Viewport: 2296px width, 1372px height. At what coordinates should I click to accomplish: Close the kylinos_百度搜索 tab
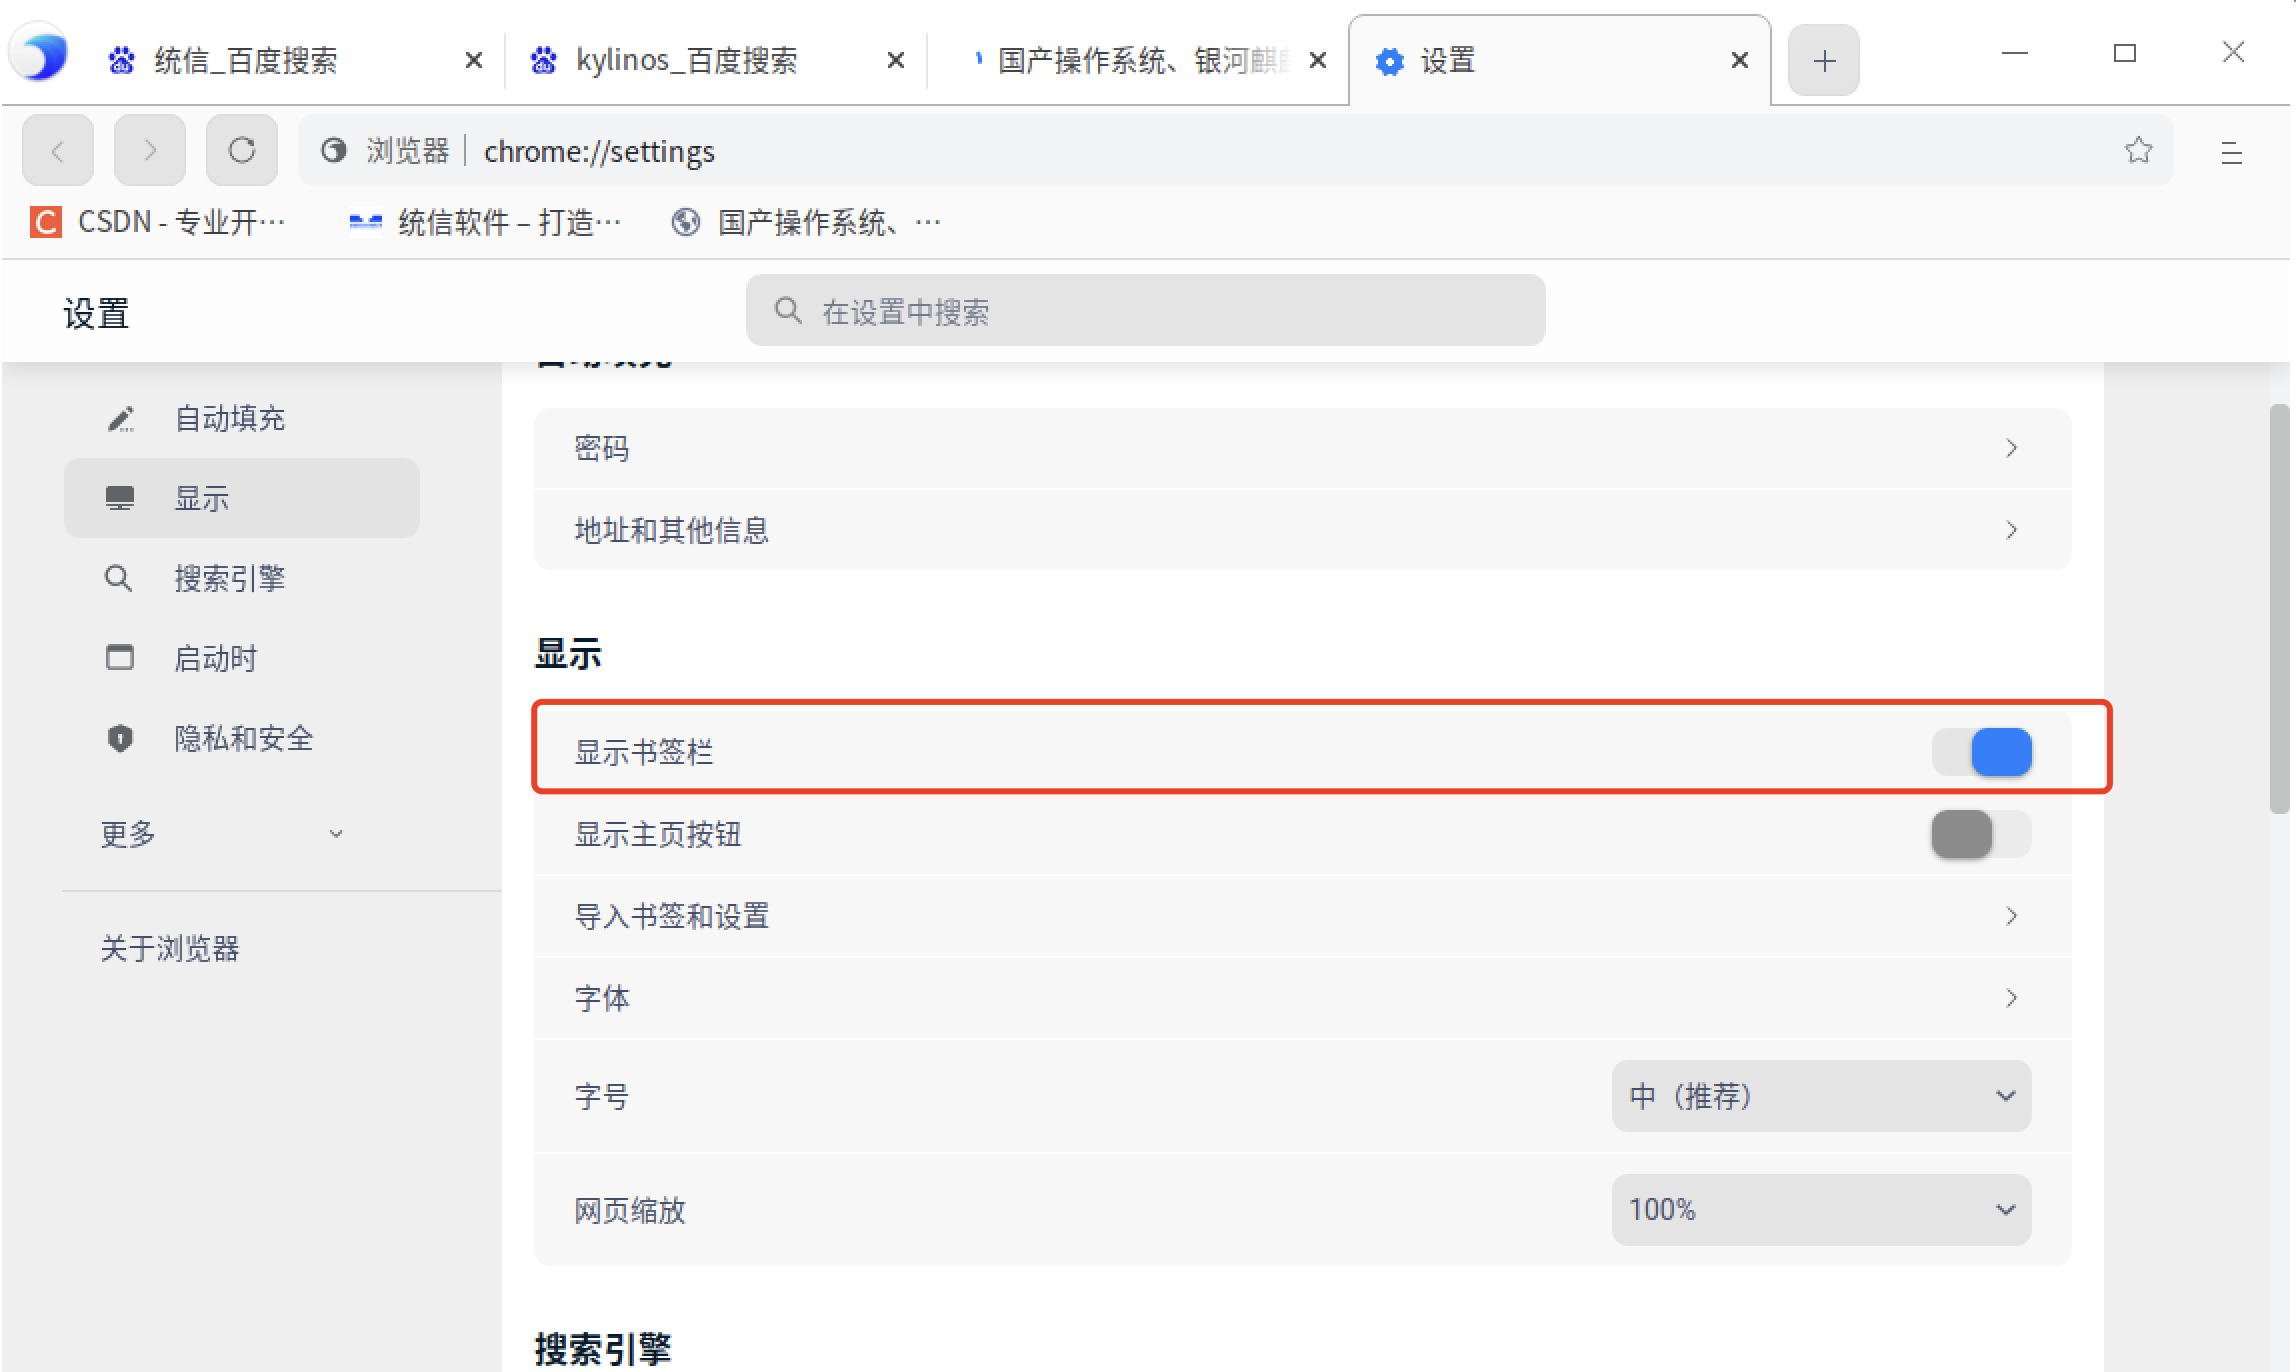(896, 61)
